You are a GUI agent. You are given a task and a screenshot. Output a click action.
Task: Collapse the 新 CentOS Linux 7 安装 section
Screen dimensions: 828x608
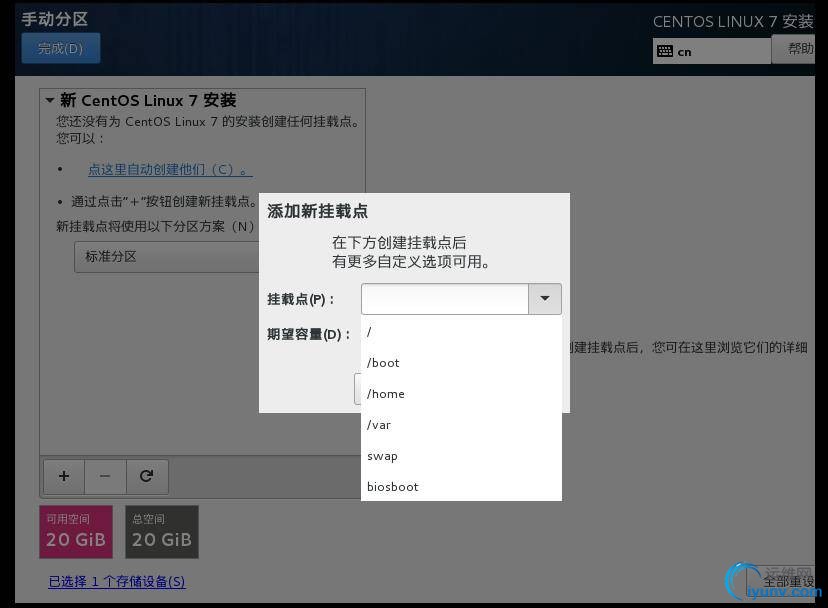(x=50, y=100)
